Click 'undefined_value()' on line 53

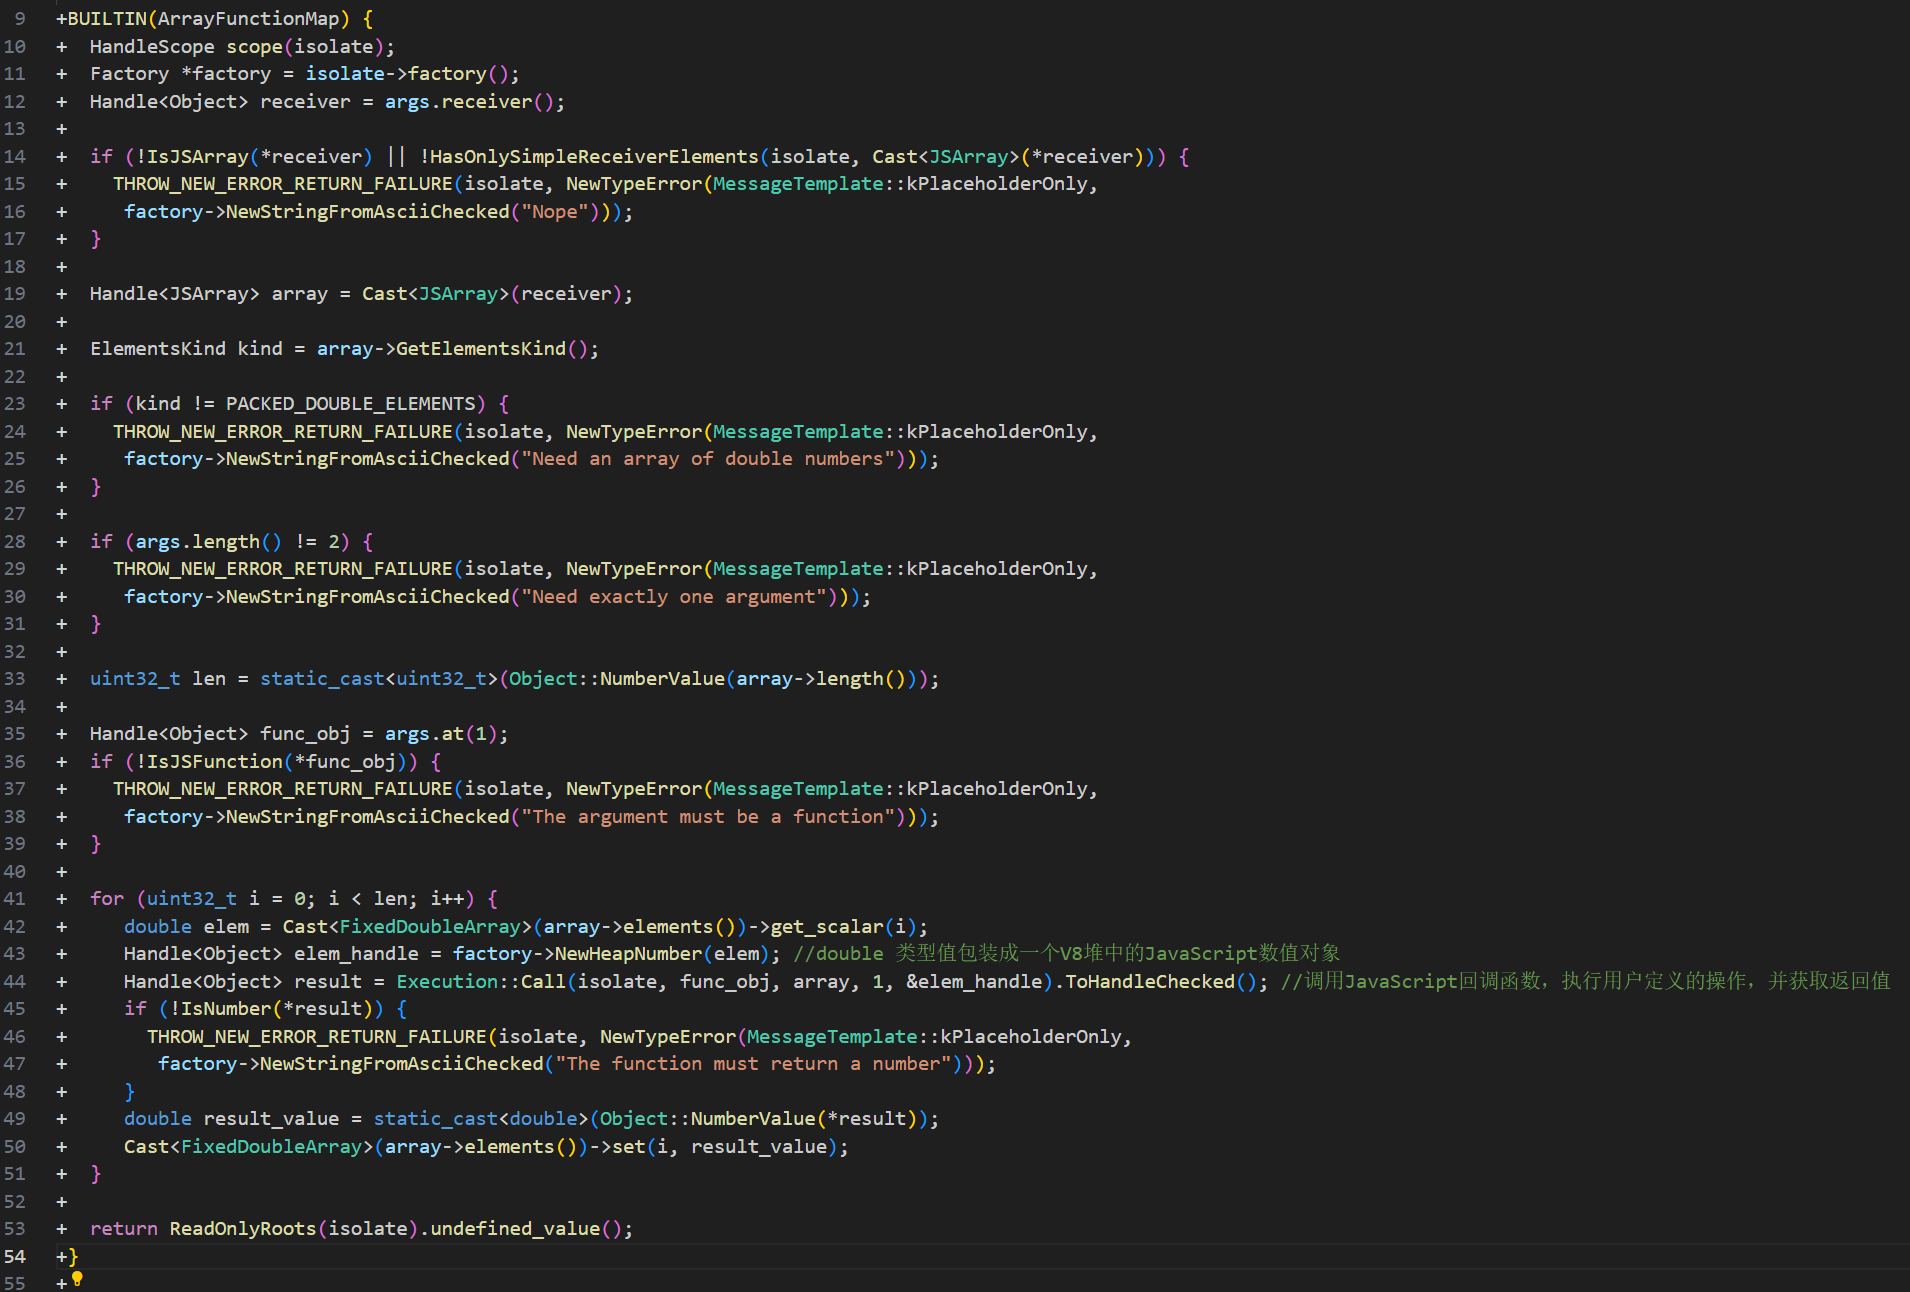[526, 1229]
